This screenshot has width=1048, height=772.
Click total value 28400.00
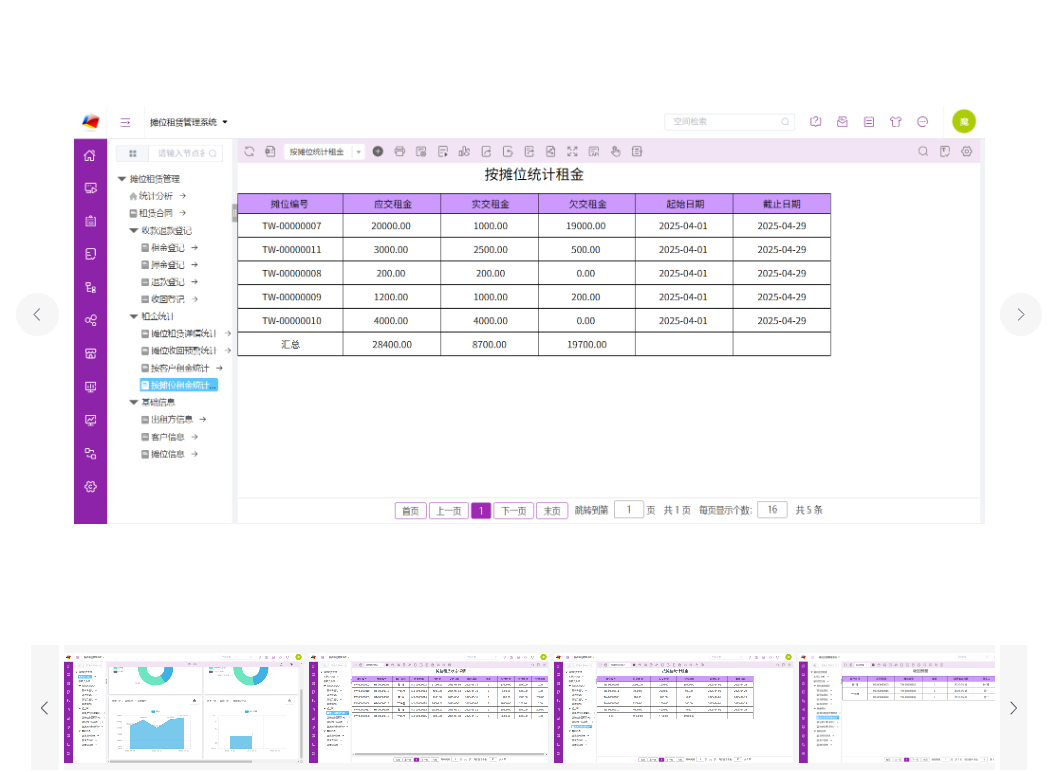click(x=392, y=344)
